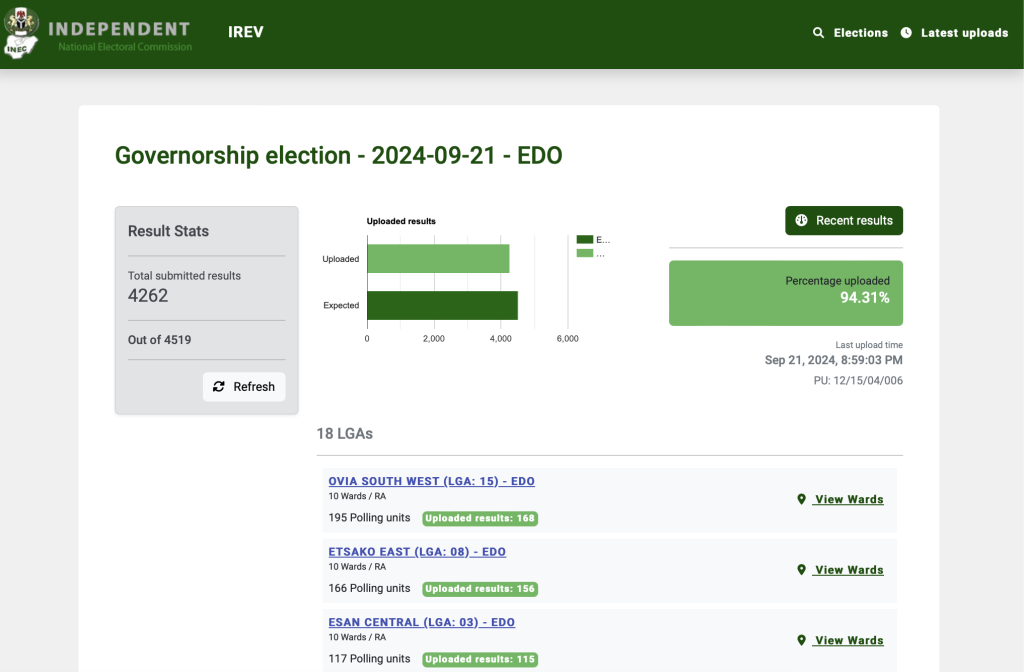Screen dimensions: 1024x672
Task: Click map pin icon for Ovia South West
Action: (801, 500)
